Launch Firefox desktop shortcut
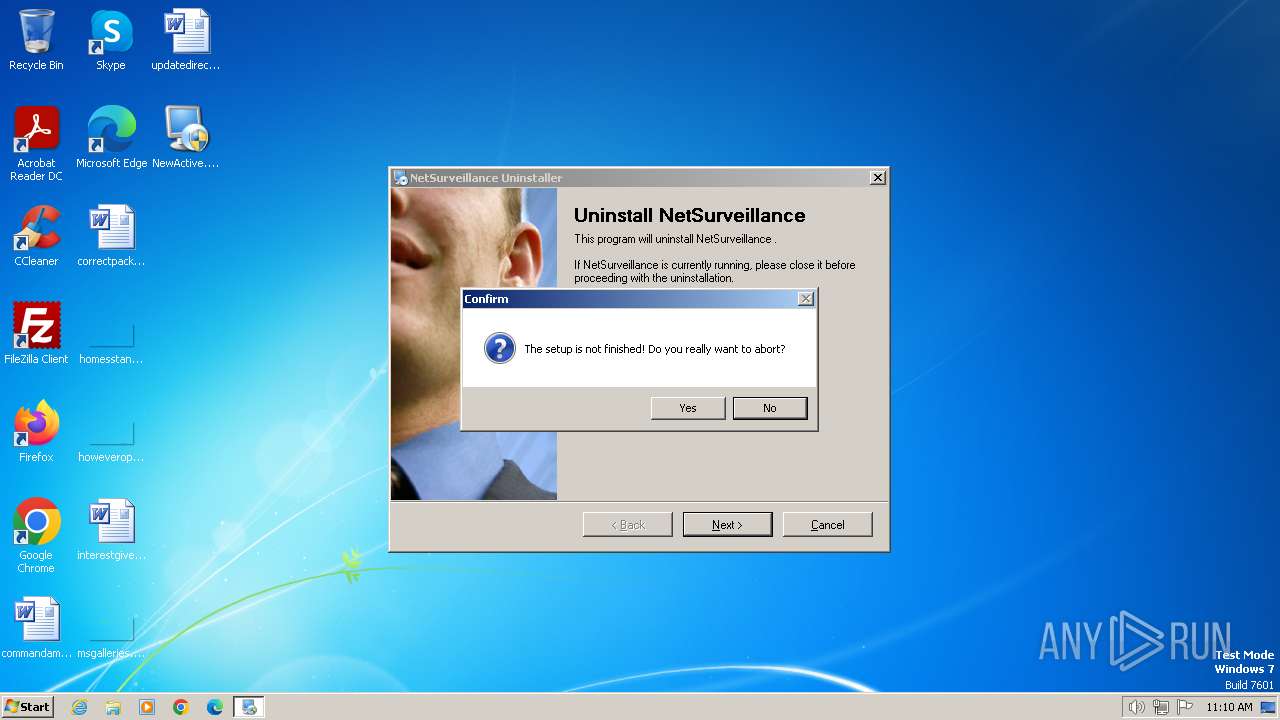This screenshot has width=1280, height=720. (36, 432)
